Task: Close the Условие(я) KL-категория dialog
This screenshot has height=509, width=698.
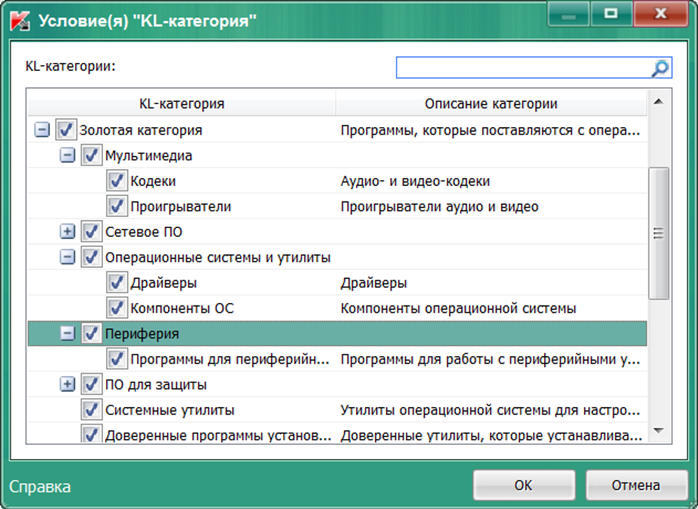Action: tap(660, 14)
